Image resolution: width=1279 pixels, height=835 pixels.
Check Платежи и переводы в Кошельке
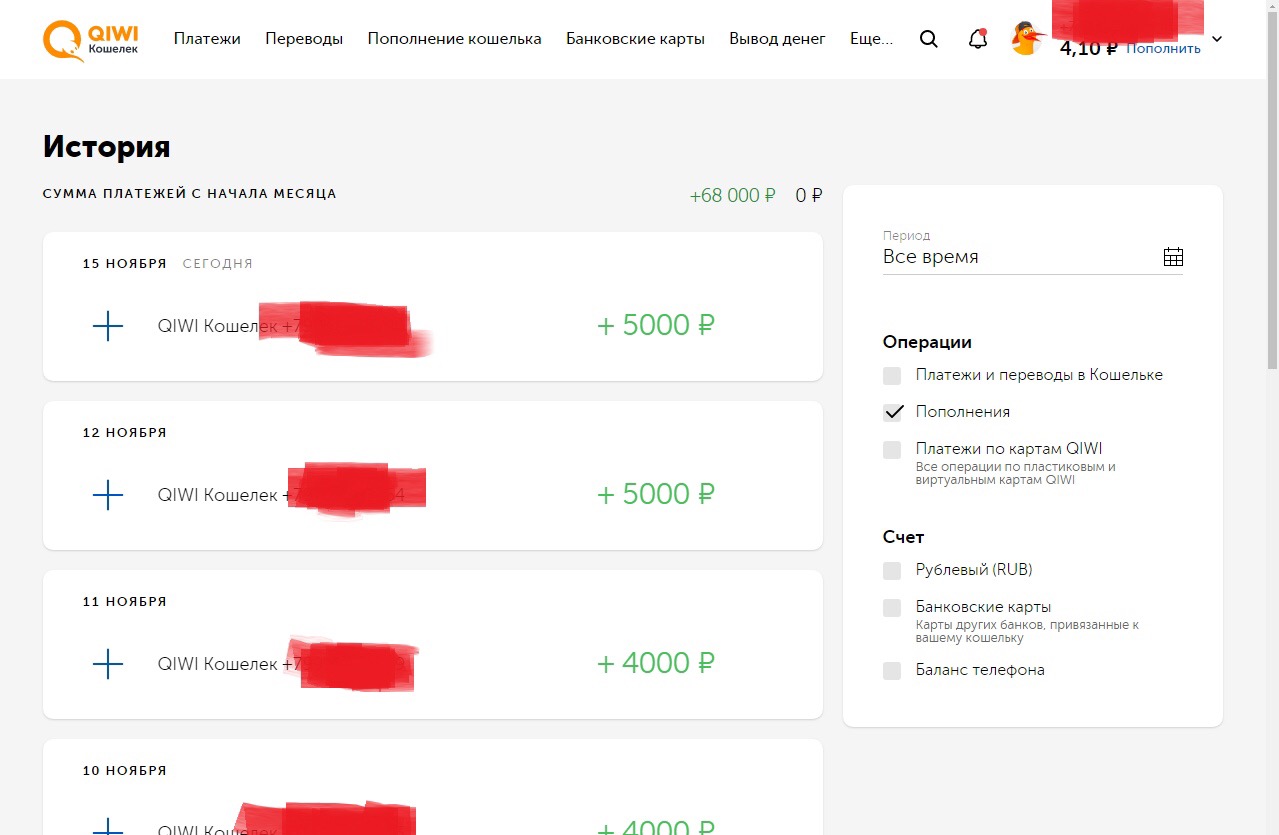[892, 376]
